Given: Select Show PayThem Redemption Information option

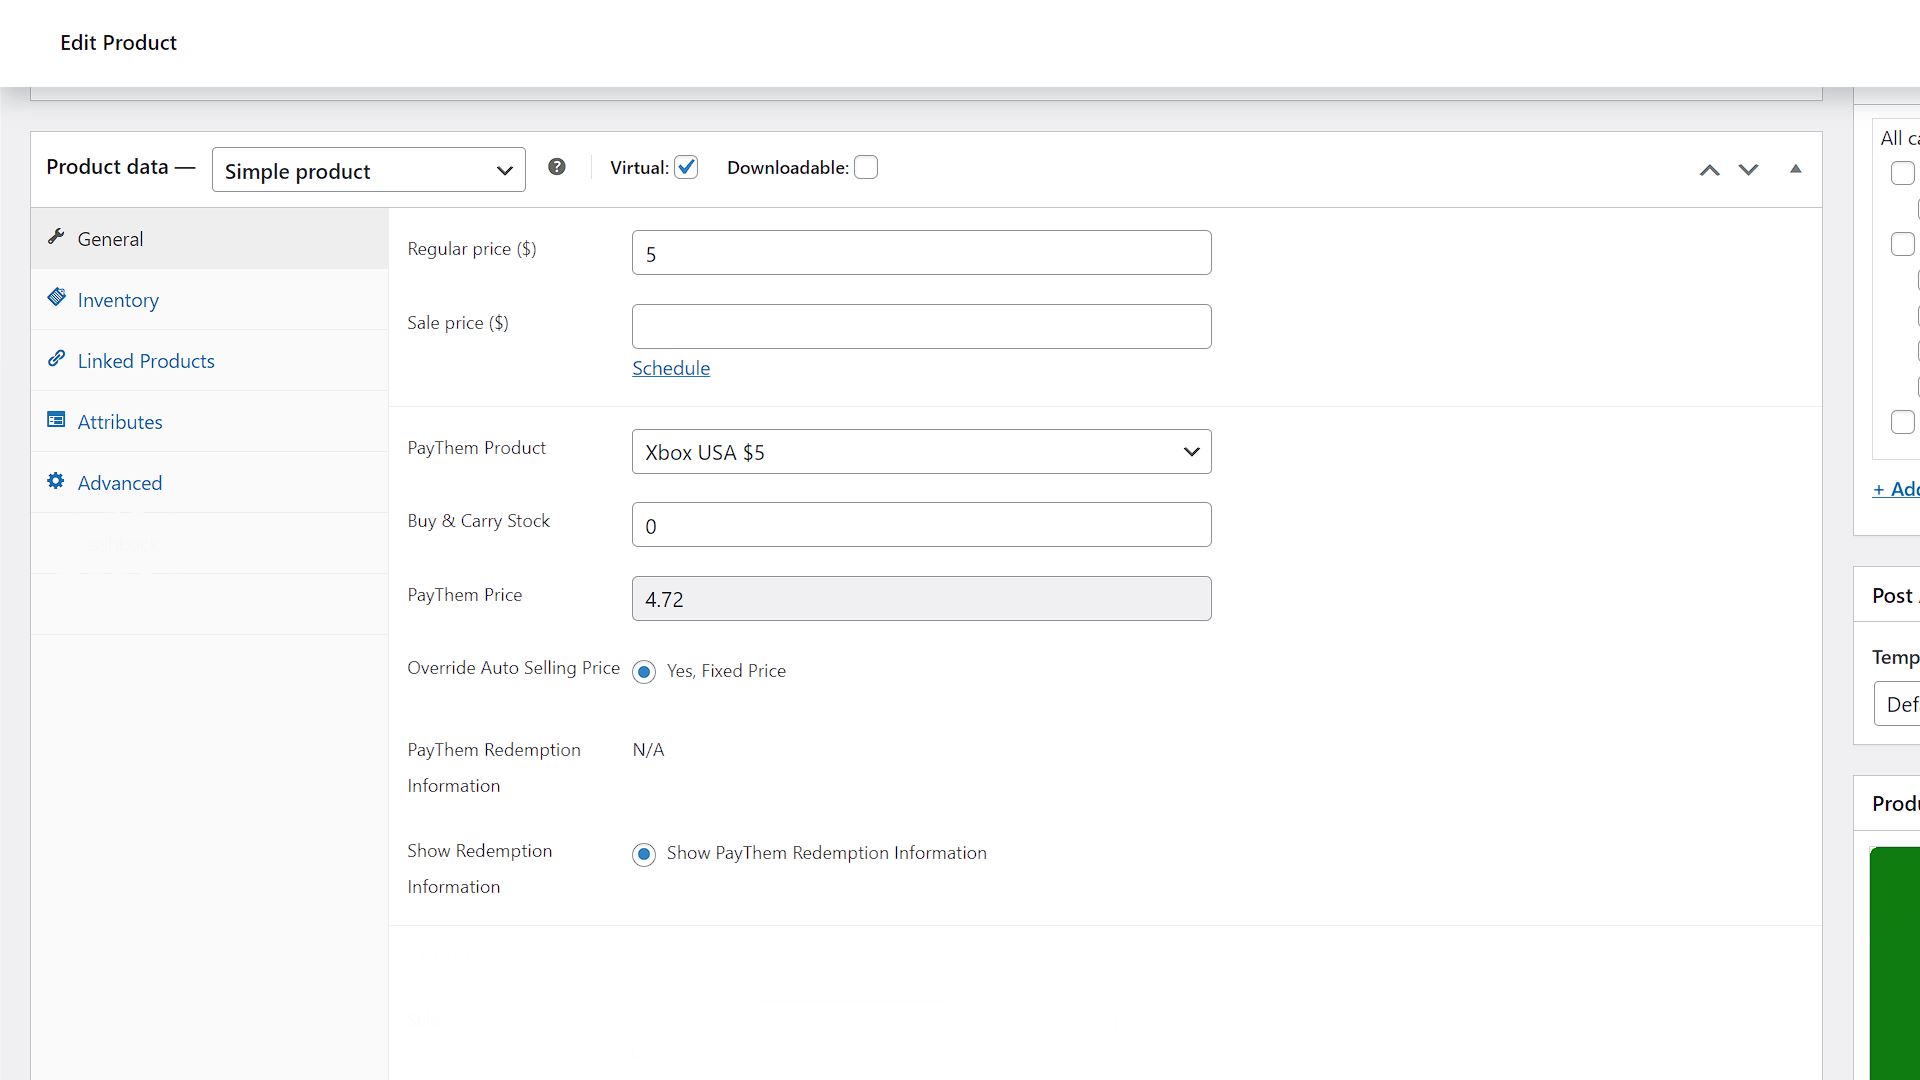Looking at the screenshot, I should coord(645,853).
